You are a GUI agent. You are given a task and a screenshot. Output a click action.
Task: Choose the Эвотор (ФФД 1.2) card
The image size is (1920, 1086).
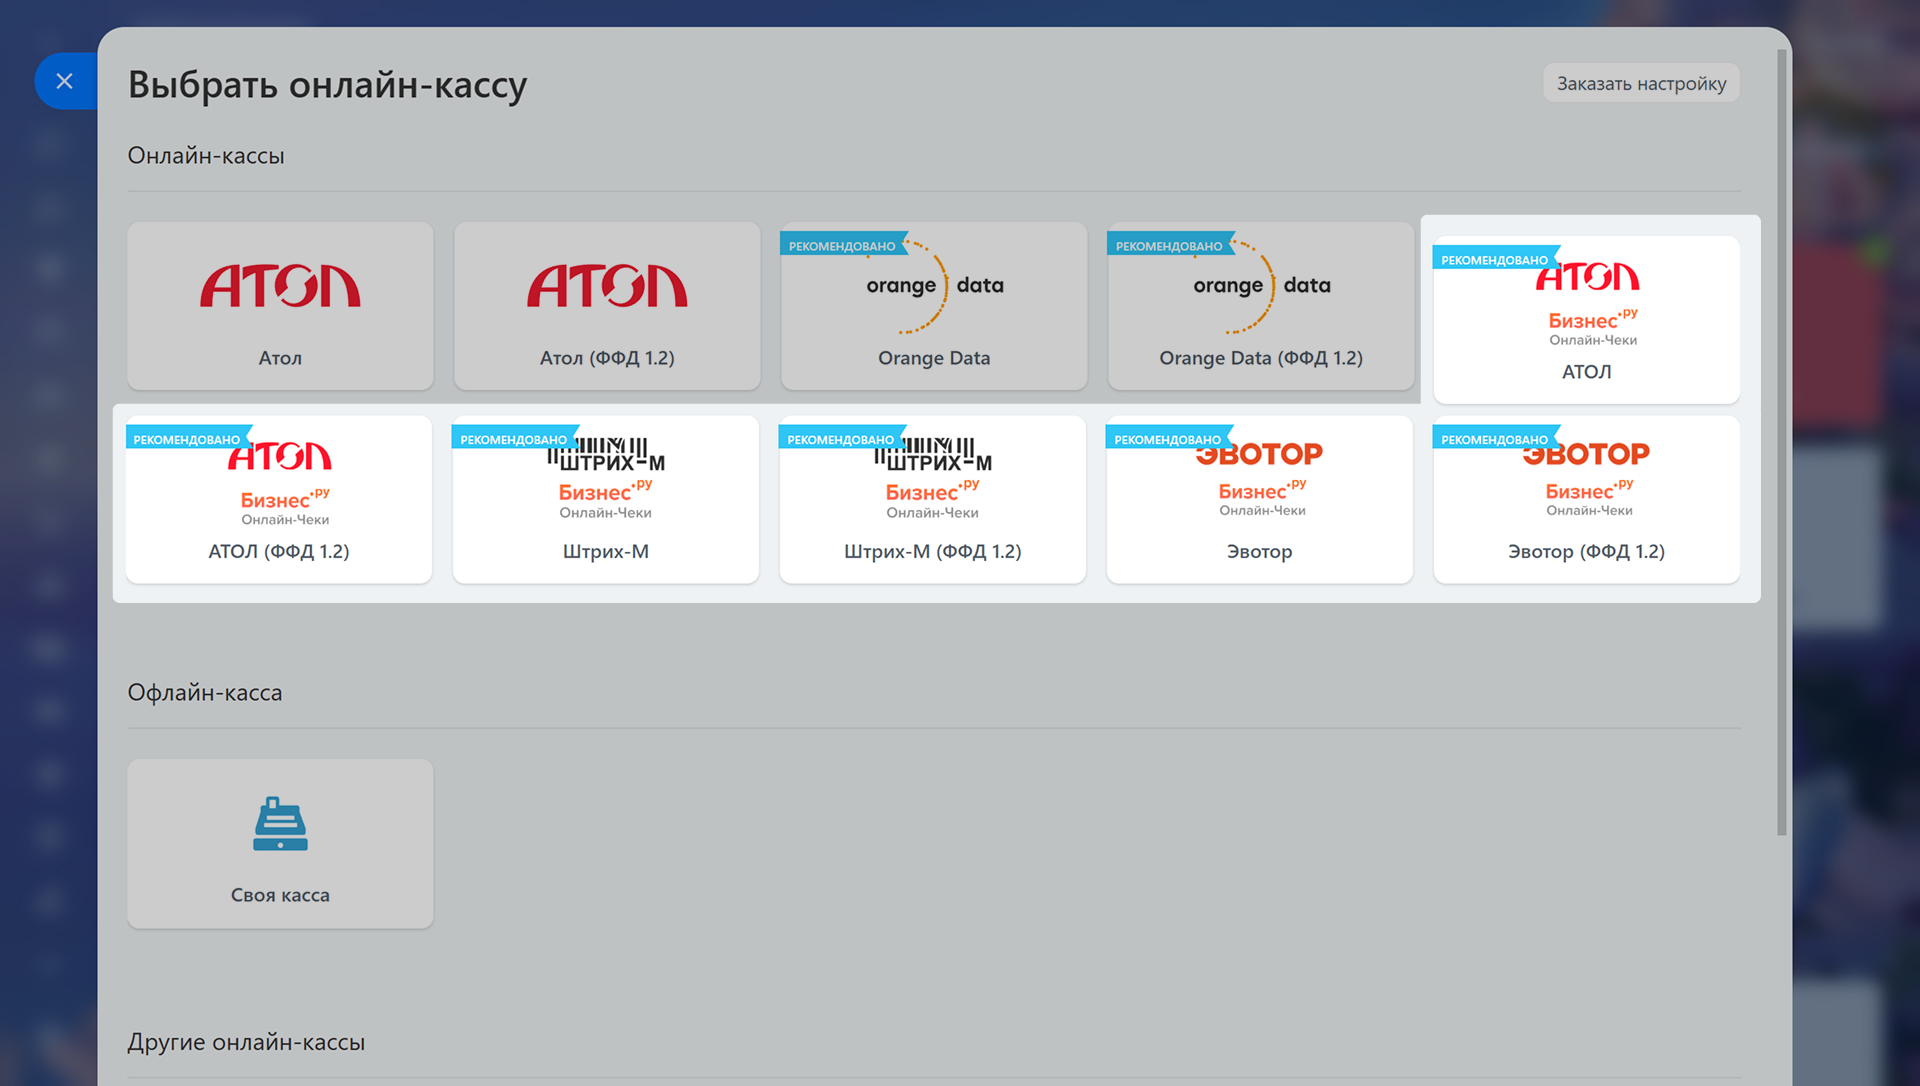click(1586, 500)
